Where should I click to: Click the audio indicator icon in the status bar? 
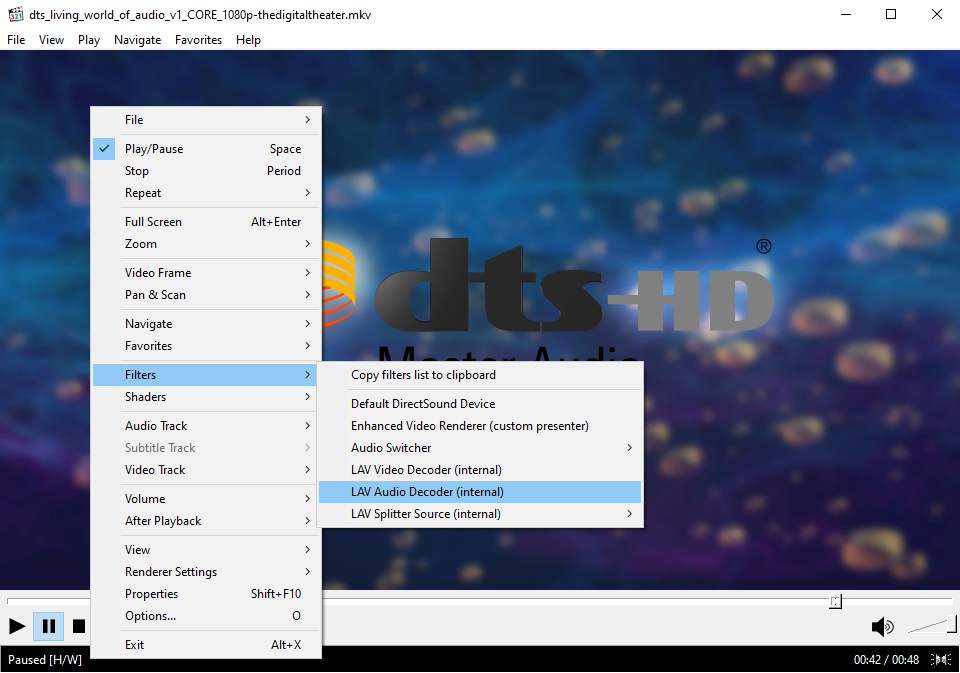(940, 660)
